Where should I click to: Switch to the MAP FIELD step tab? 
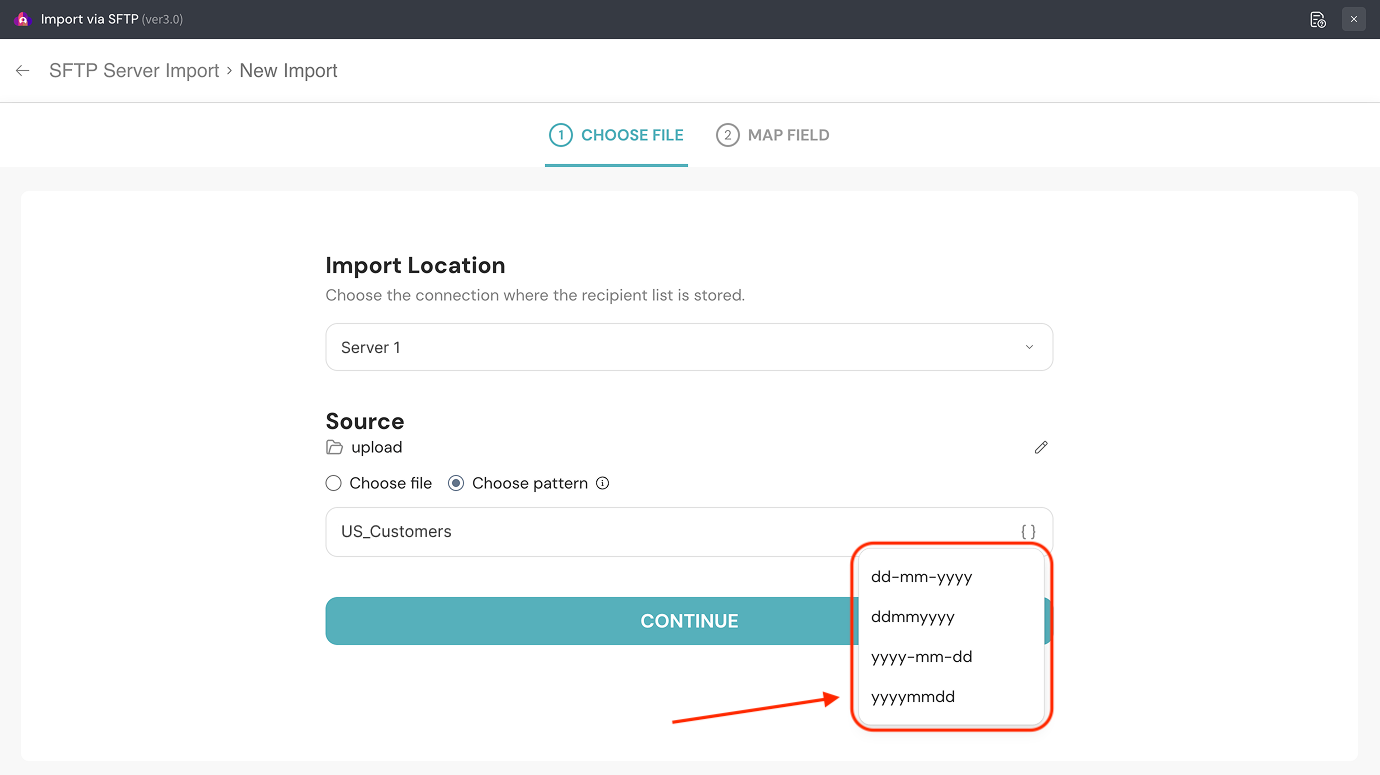(x=773, y=135)
